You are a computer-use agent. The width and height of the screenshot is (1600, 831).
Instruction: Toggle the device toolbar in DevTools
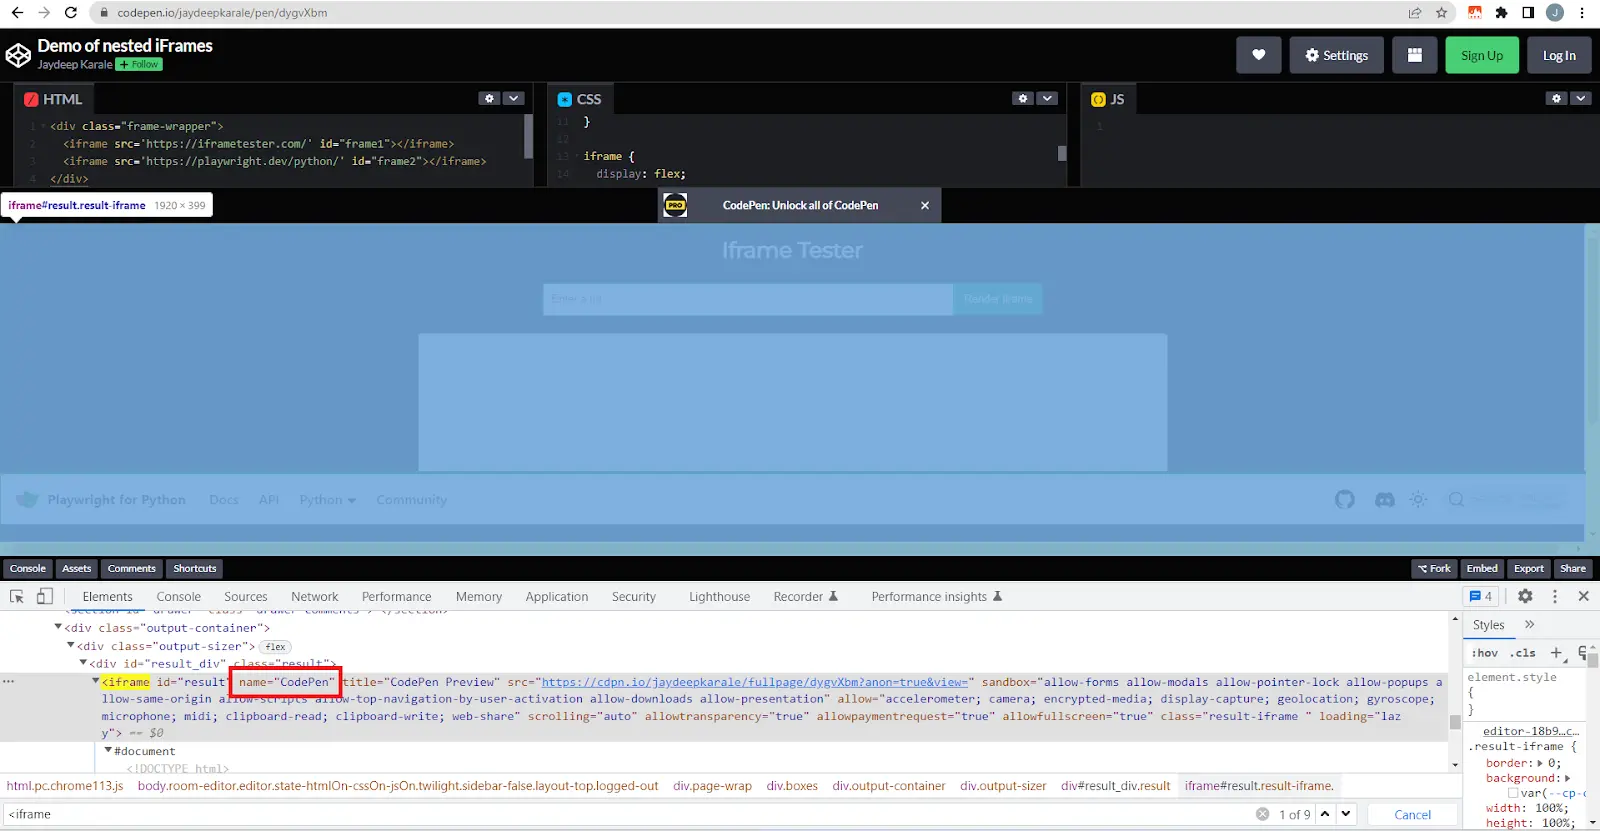[45, 596]
